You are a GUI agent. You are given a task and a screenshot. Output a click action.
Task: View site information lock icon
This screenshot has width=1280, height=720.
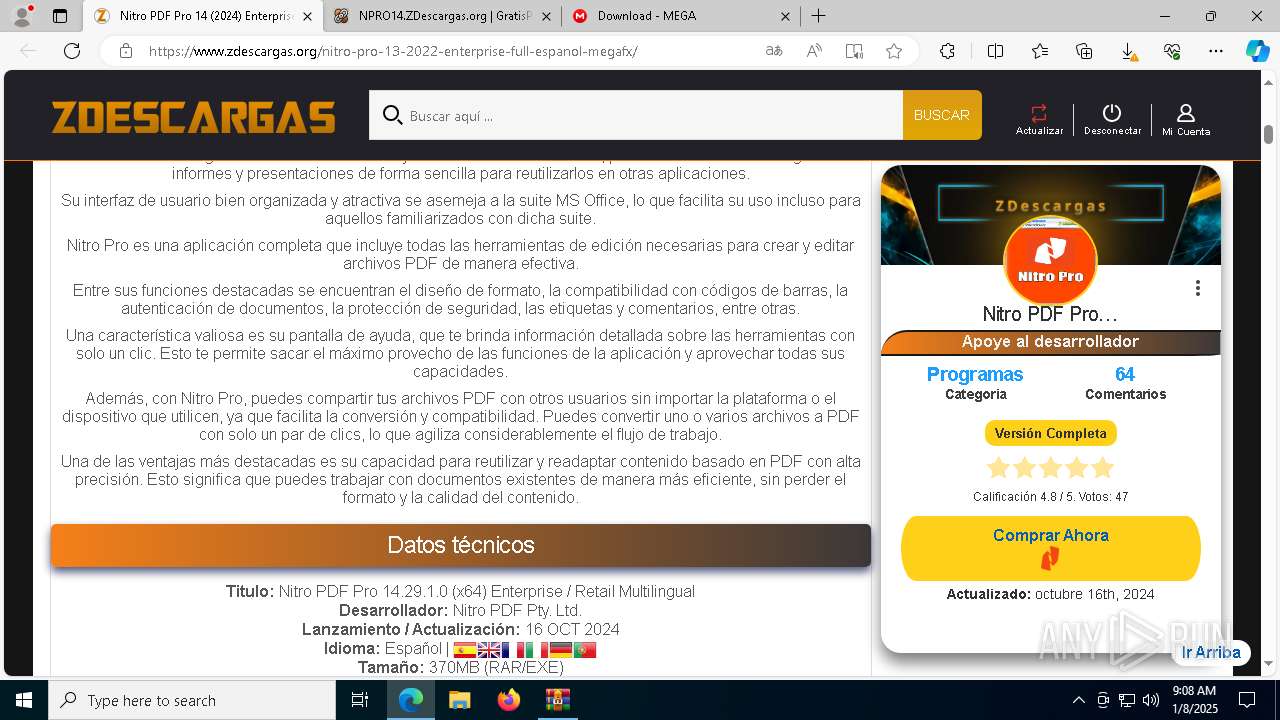pyautogui.click(x=125, y=51)
